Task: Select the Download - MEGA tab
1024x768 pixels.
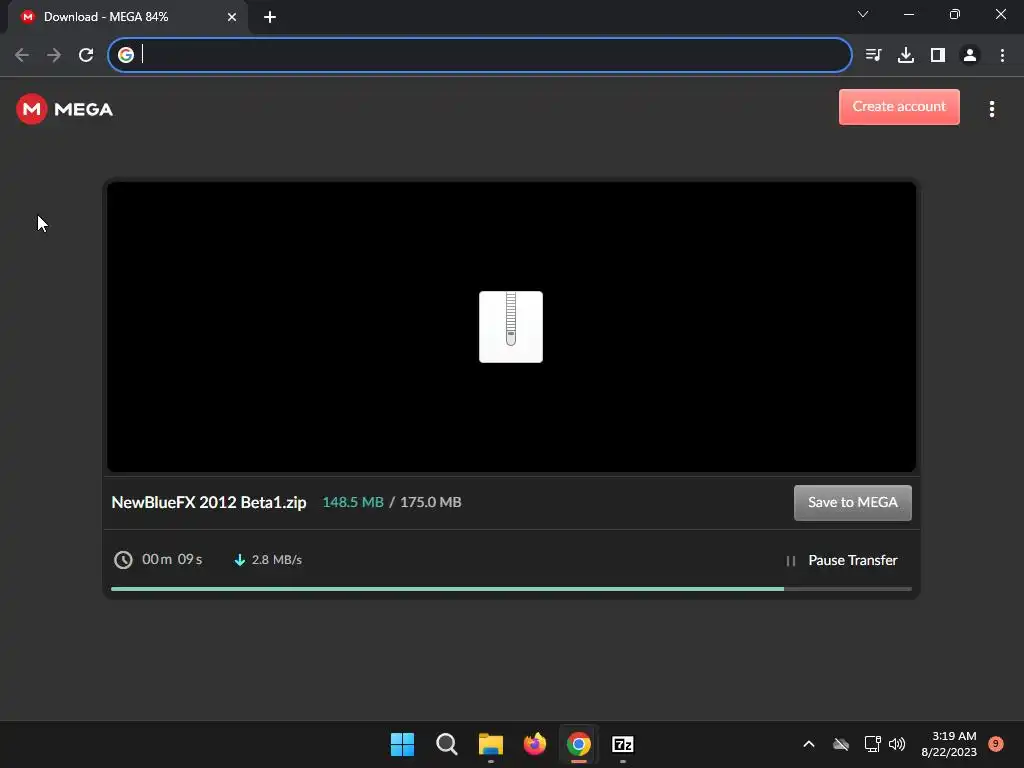Action: click(128, 17)
